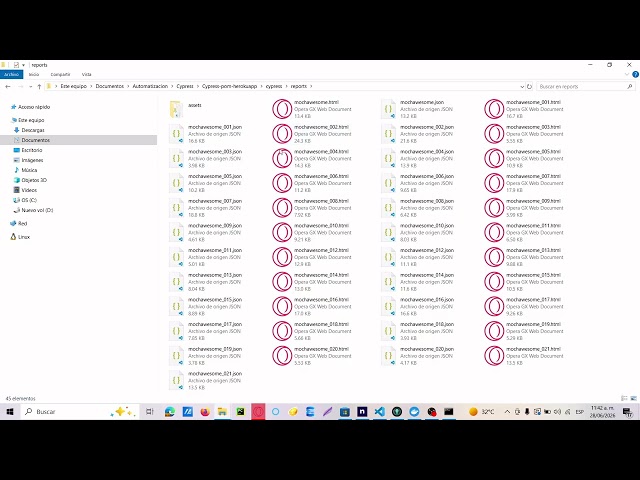Select the mochawesome.html Opera GX icon
Image resolution: width=640 pixels, height=480 pixels.
click(282, 109)
